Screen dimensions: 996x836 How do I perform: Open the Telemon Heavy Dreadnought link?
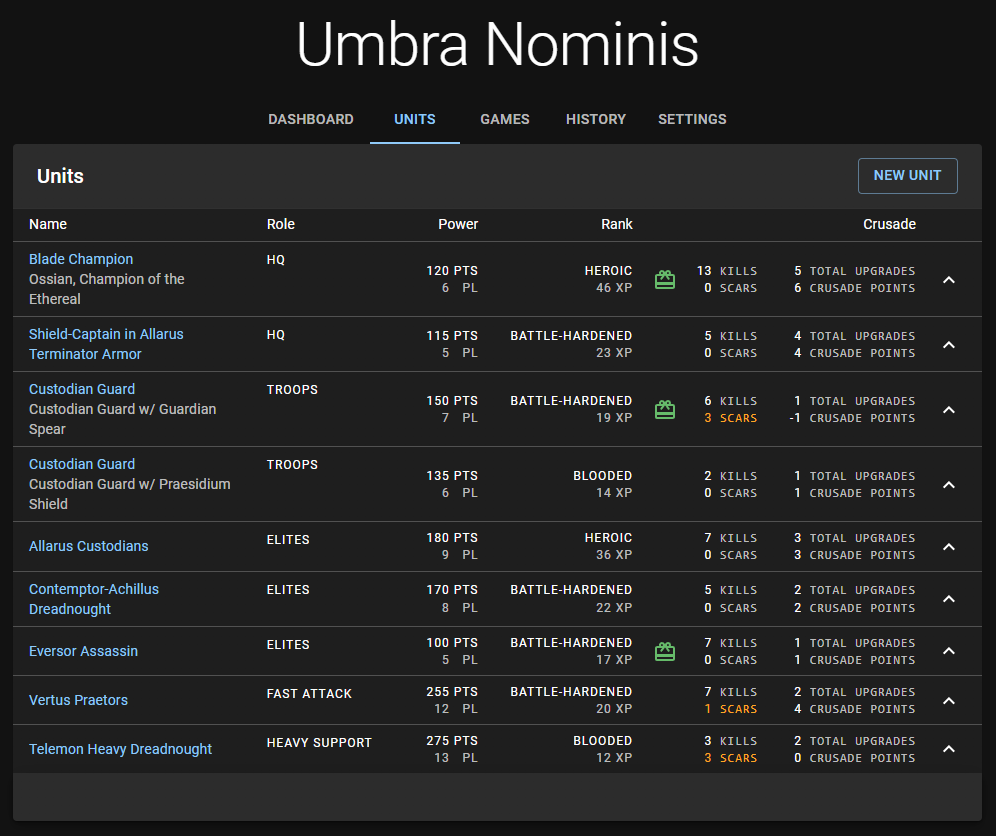pos(120,749)
